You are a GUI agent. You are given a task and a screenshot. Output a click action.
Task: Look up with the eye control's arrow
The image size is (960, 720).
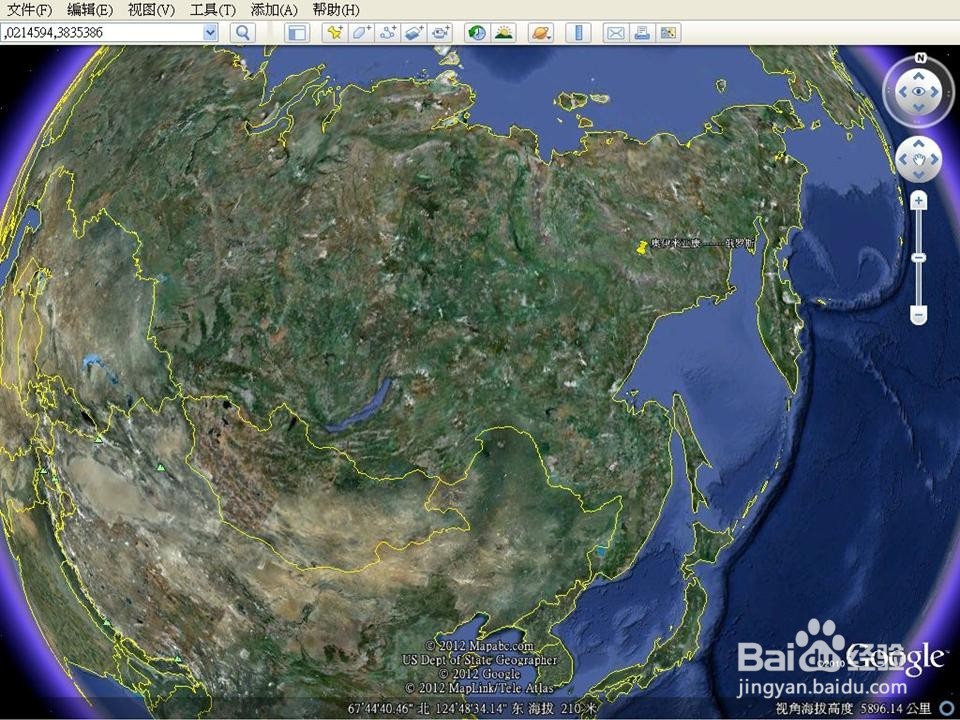pyautogui.click(x=919, y=76)
